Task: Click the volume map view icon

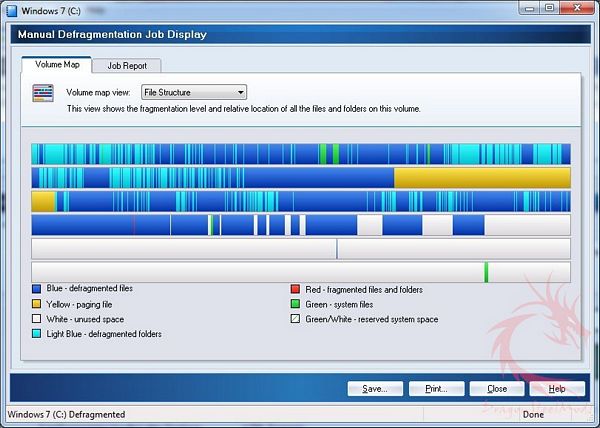Action: 43,94
